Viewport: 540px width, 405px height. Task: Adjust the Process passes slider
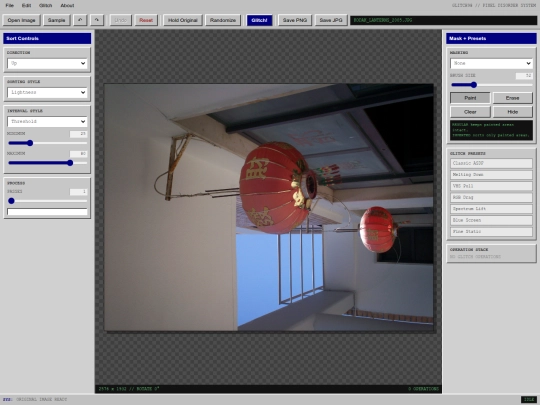(47, 201)
